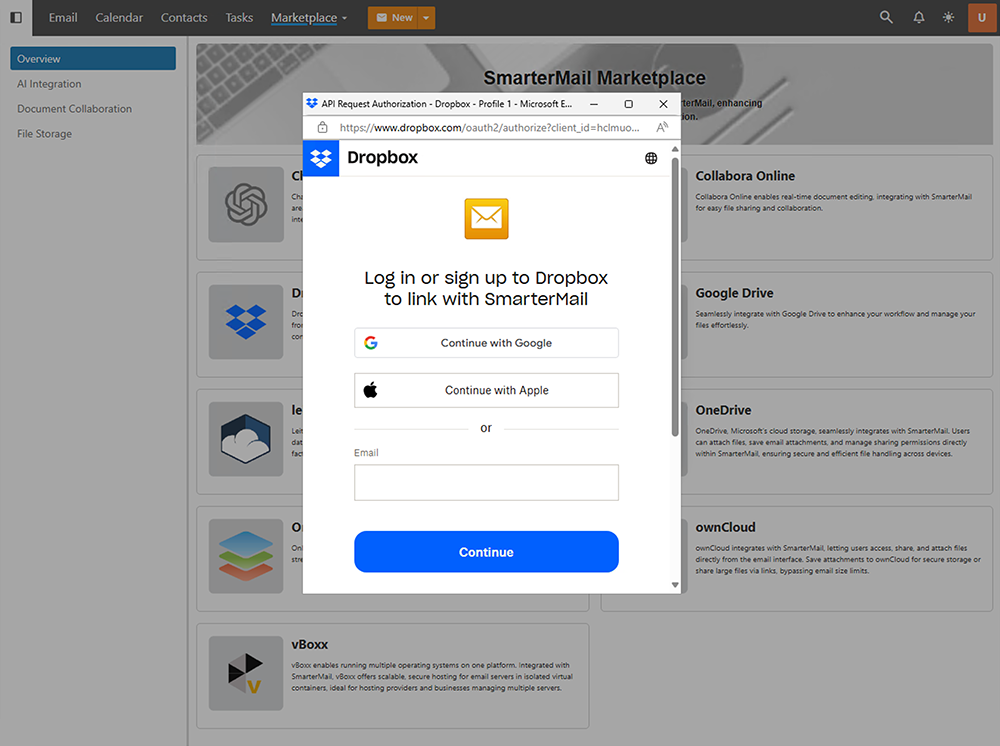Click the SmarterMail Marketplace heading
This screenshot has width=1000, height=746.
point(594,78)
